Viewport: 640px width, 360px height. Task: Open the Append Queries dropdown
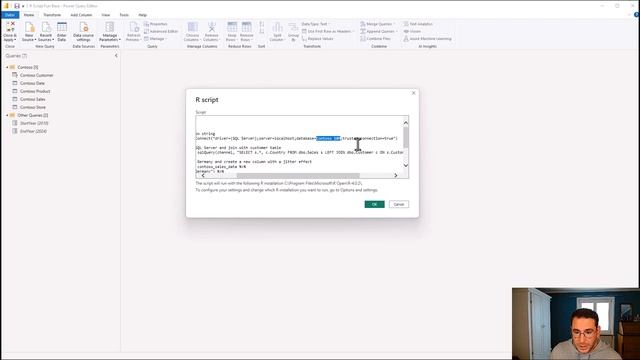(378, 31)
